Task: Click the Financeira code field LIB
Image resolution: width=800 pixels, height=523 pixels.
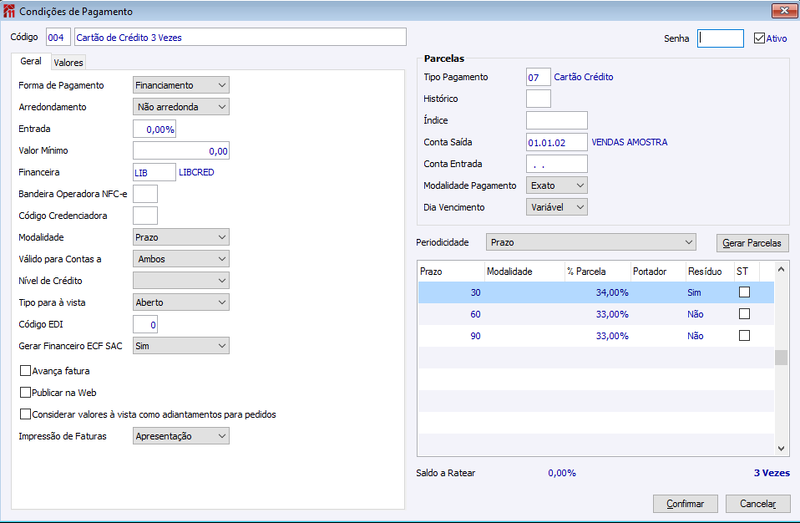Action: [154, 172]
